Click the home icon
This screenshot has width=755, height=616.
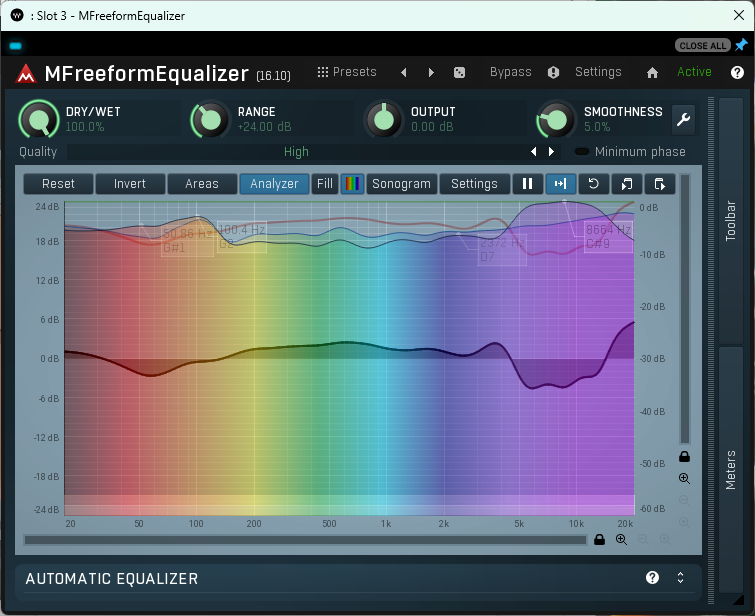652,73
